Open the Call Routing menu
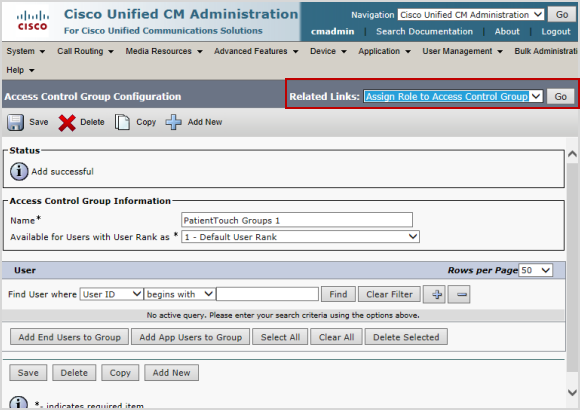This screenshot has height=410, width=580. 85,51
